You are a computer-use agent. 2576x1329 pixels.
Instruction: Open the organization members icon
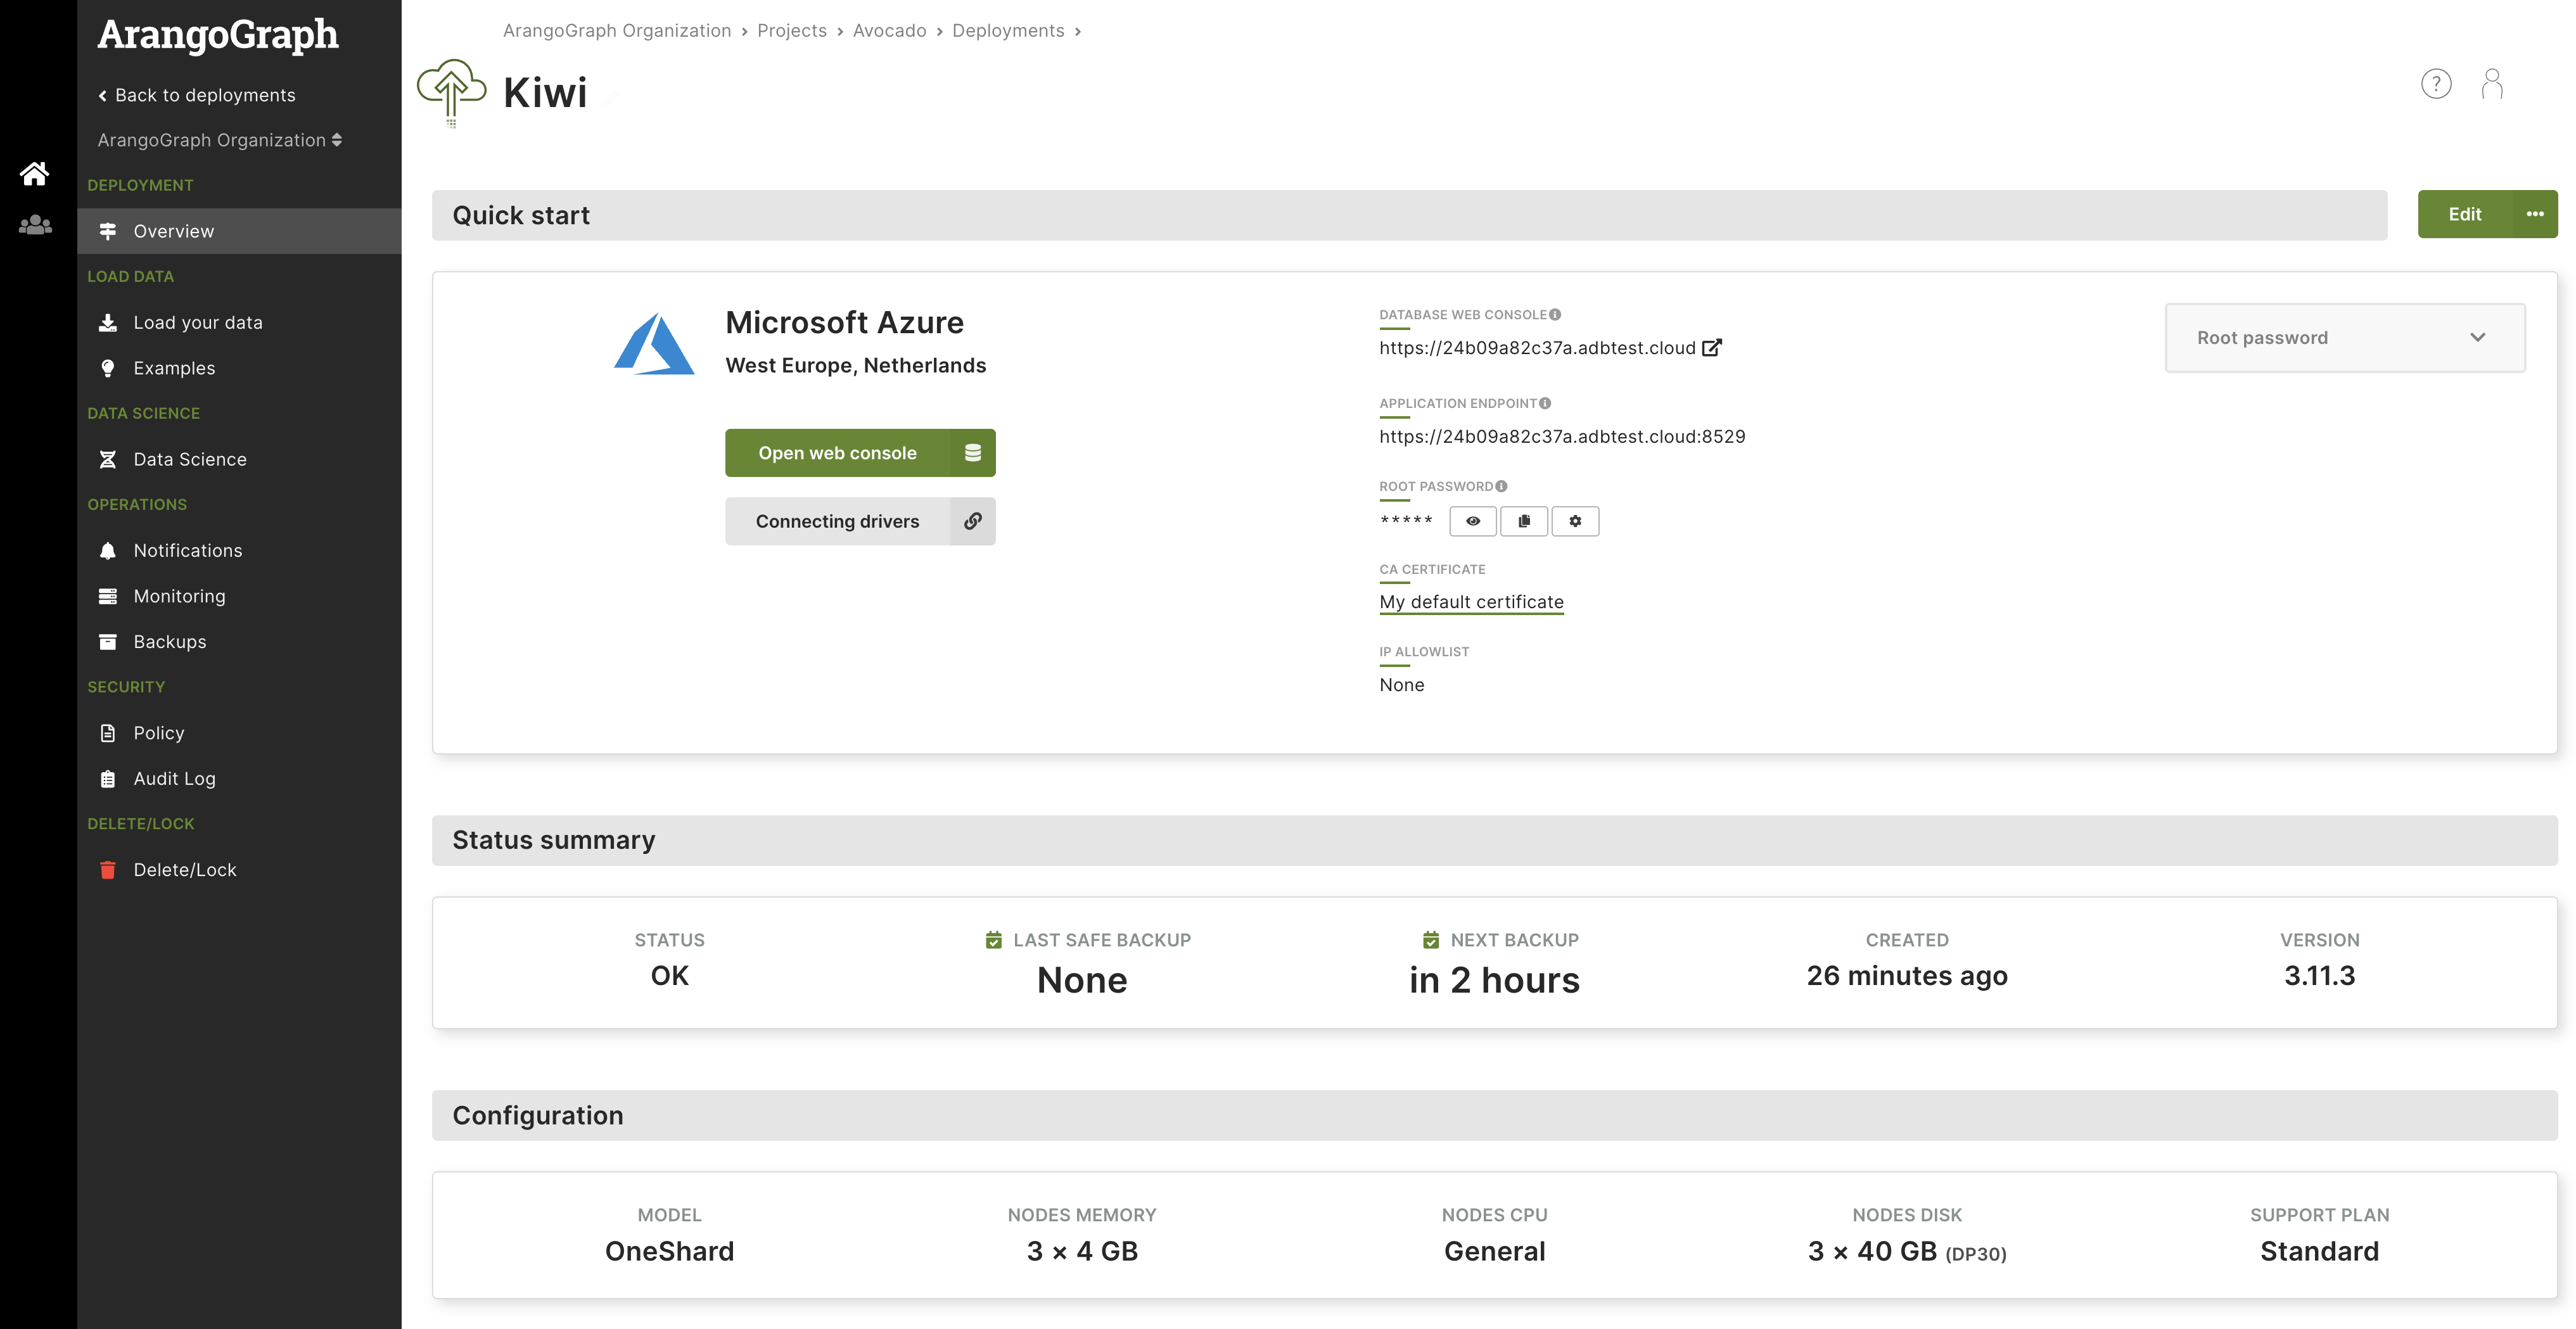tap(35, 225)
